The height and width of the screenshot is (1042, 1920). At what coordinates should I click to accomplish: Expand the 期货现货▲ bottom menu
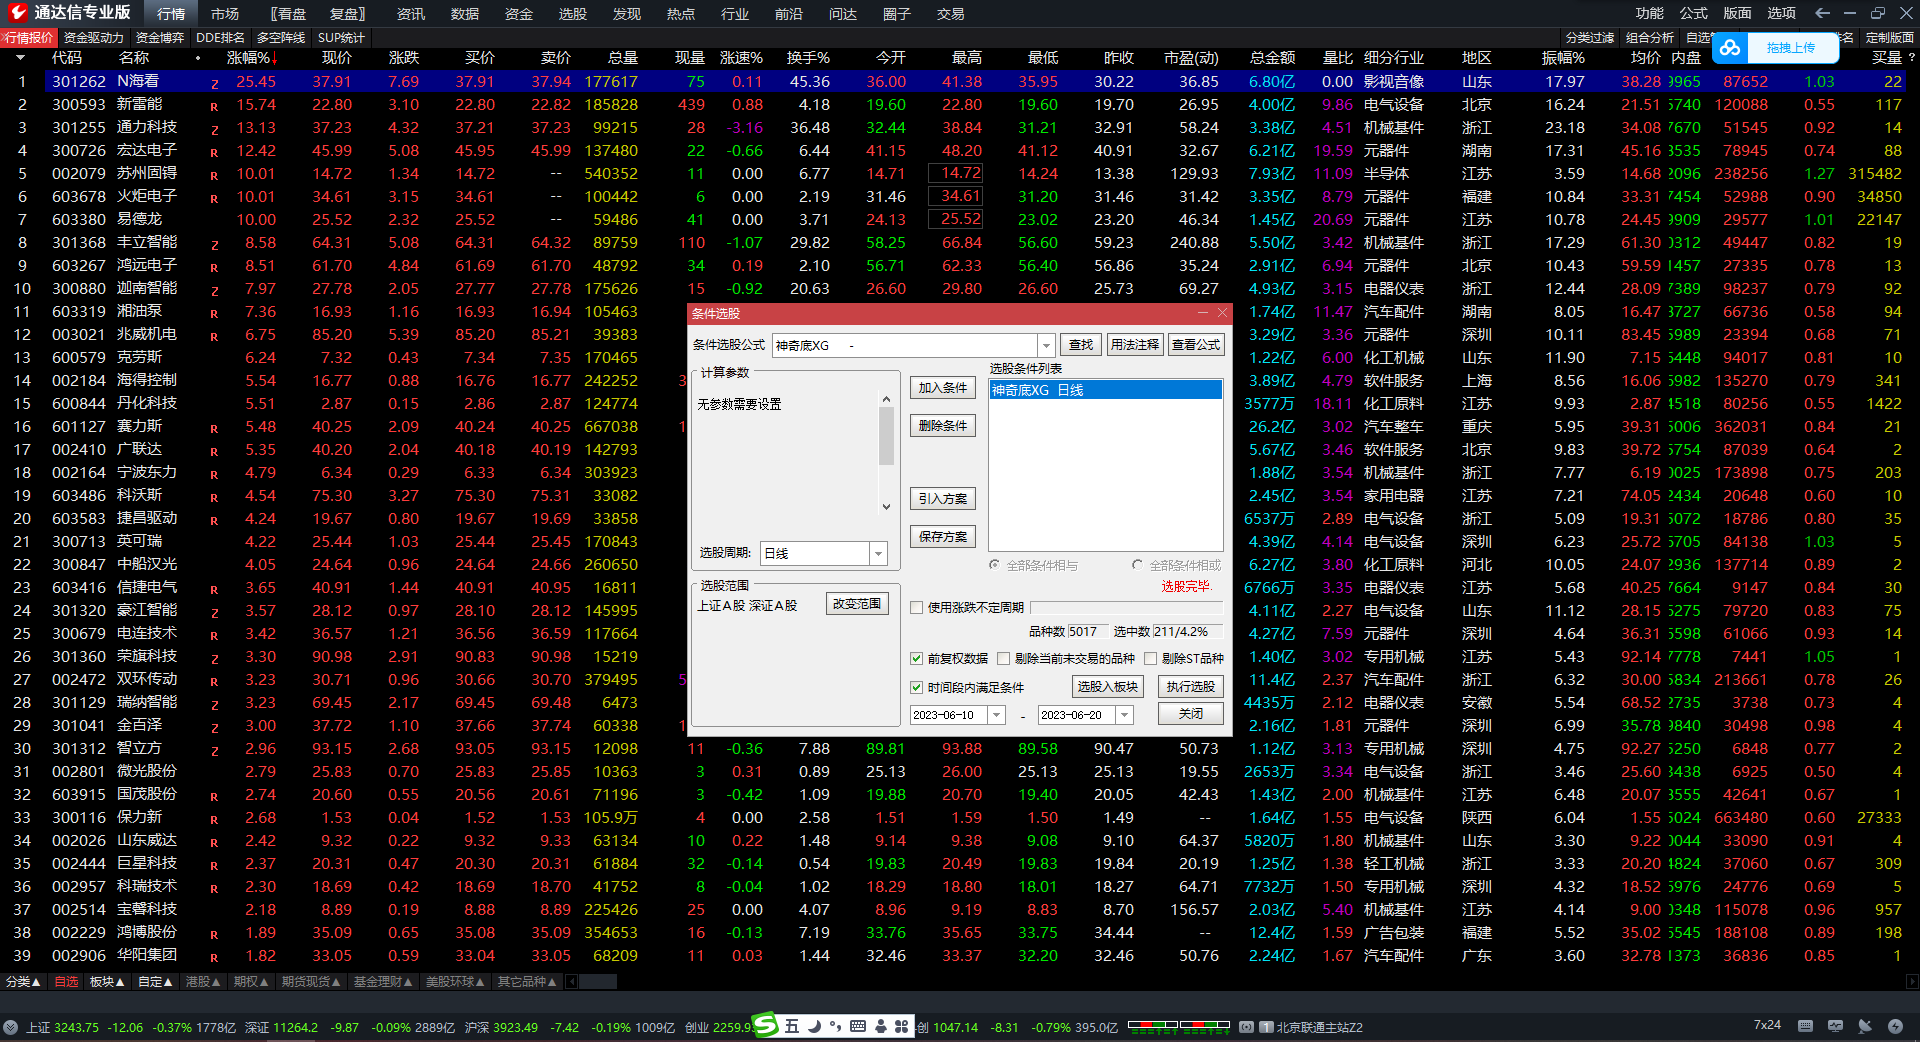click(x=311, y=982)
